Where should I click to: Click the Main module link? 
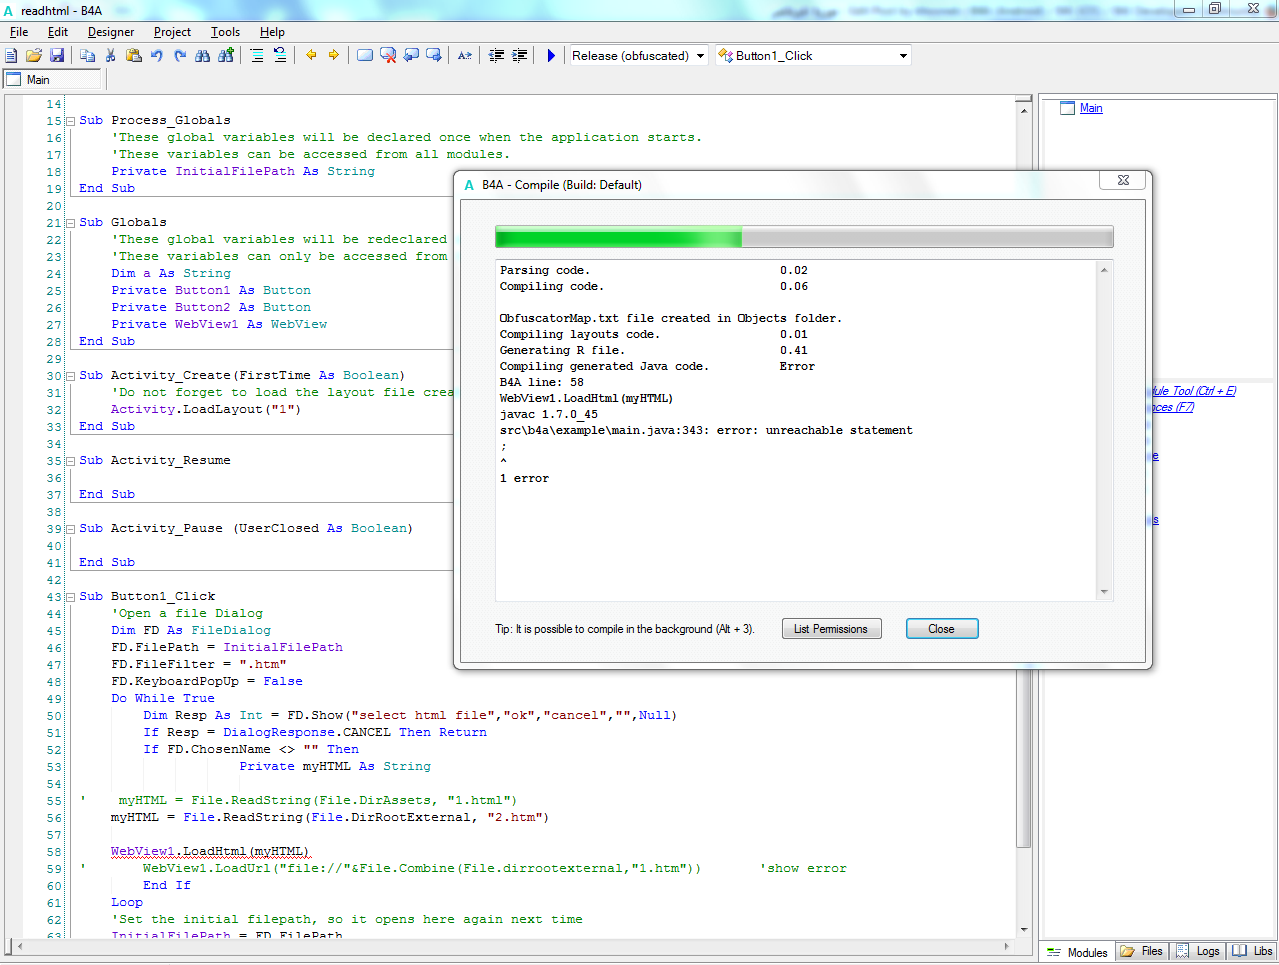[x=1091, y=108]
